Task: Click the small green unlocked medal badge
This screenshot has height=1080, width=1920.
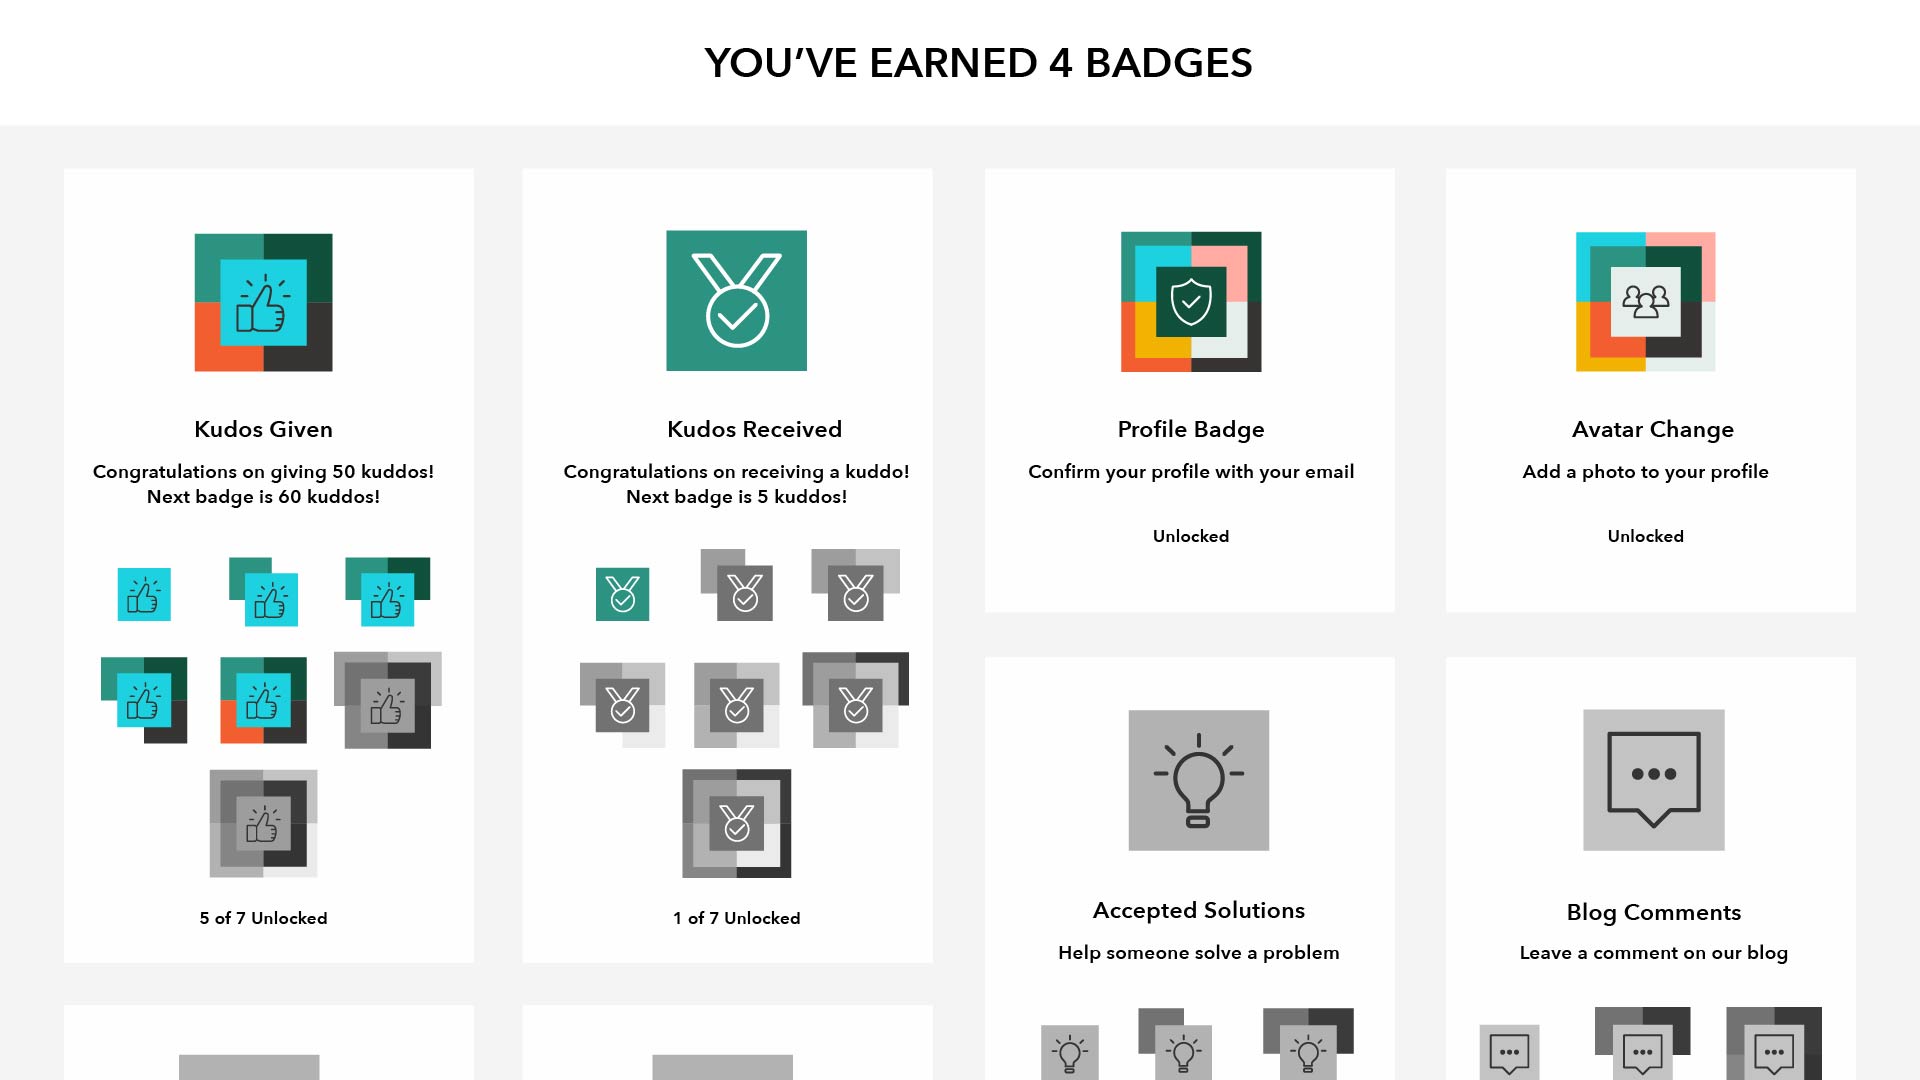Action: [x=622, y=595]
